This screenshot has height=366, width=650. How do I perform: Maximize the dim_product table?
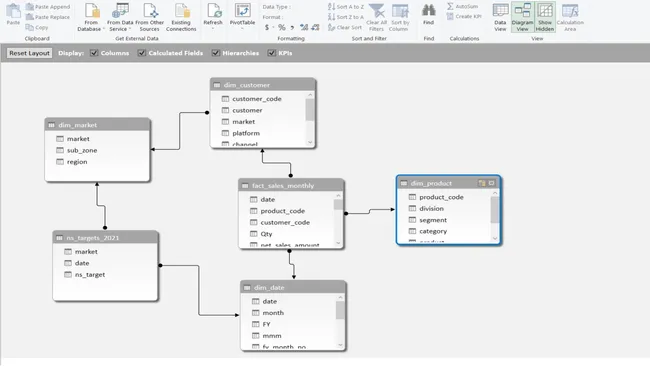492,183
